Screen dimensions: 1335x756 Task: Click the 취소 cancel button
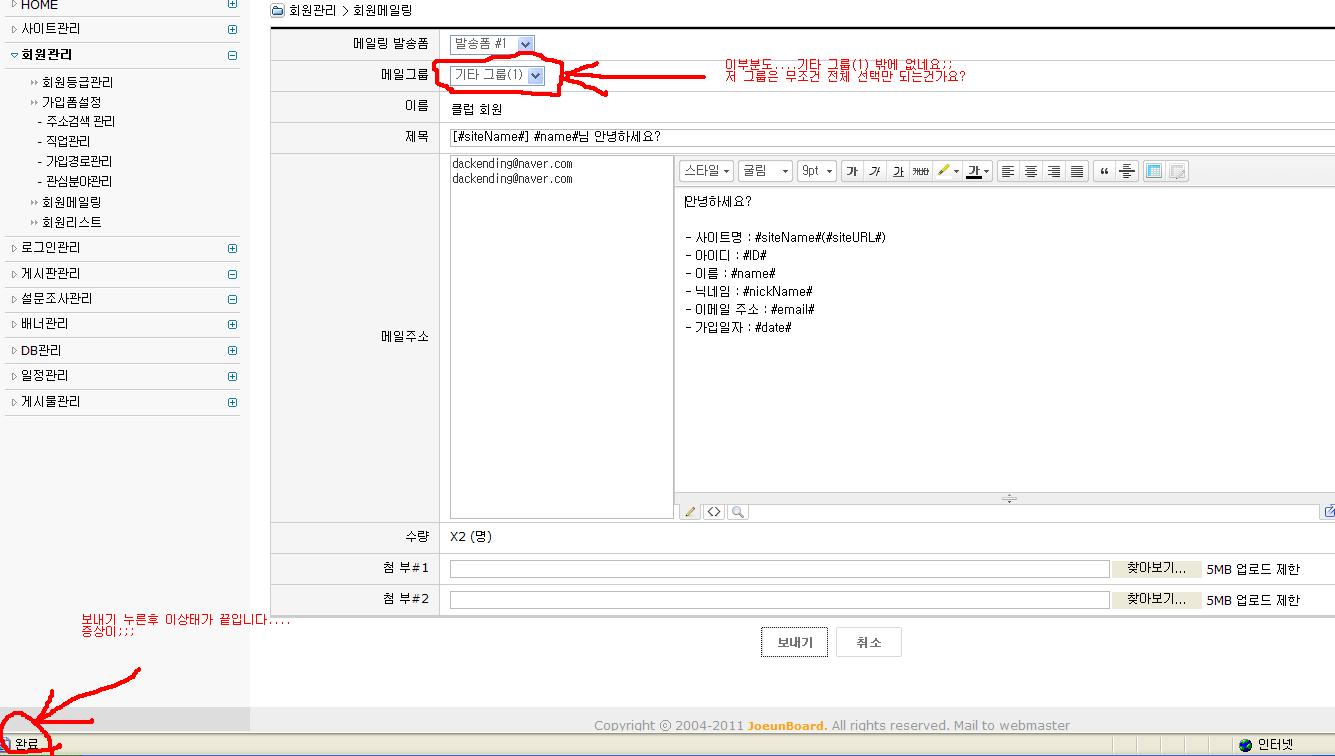868,642
